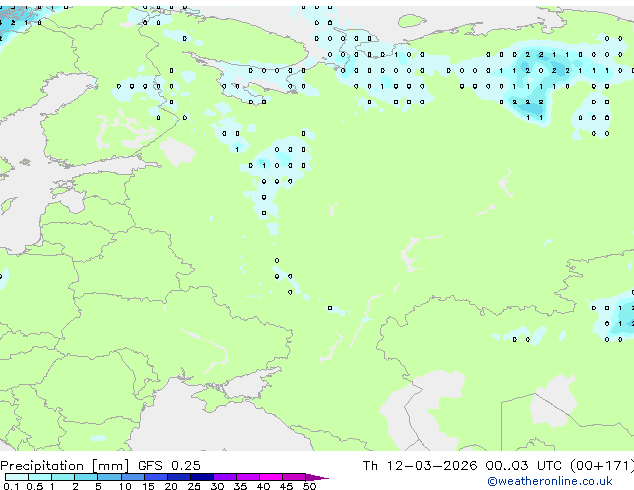The height and width of the screenshot is (490, 634).
Task: Choose the 20–25 mm legend color swatch
Action: tap(178, 477)
